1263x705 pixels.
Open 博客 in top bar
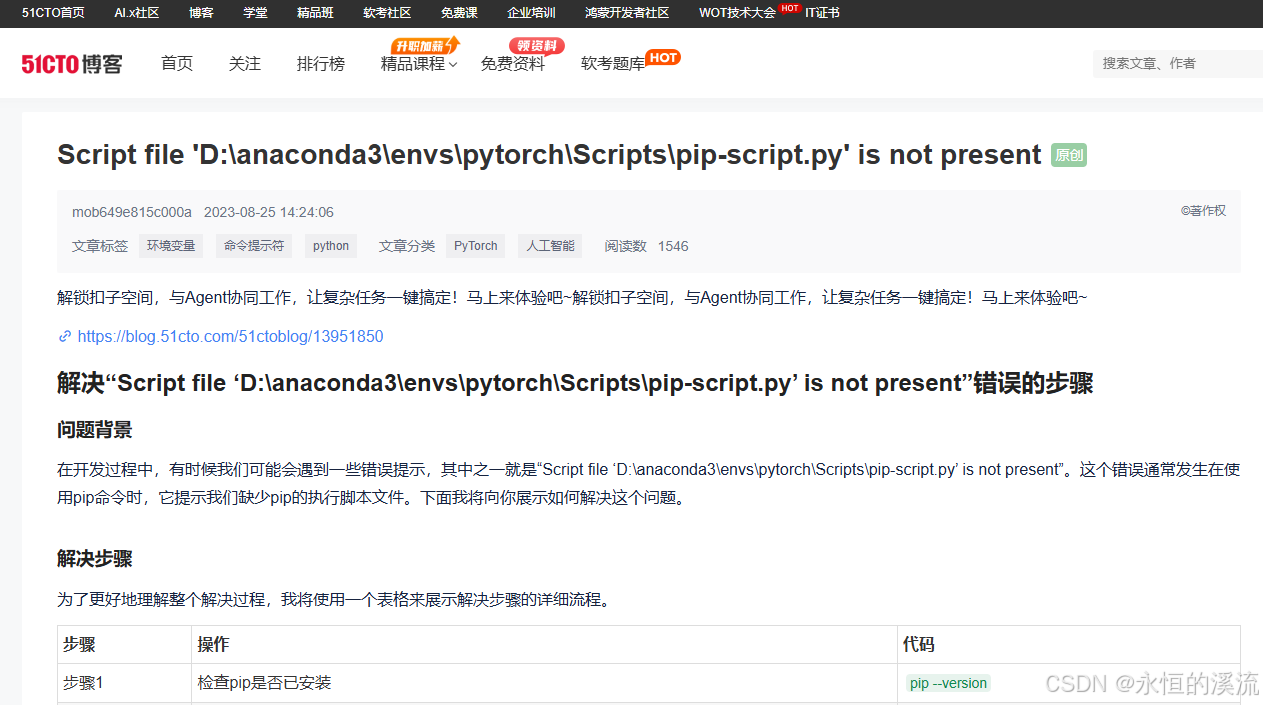[201, 13]
